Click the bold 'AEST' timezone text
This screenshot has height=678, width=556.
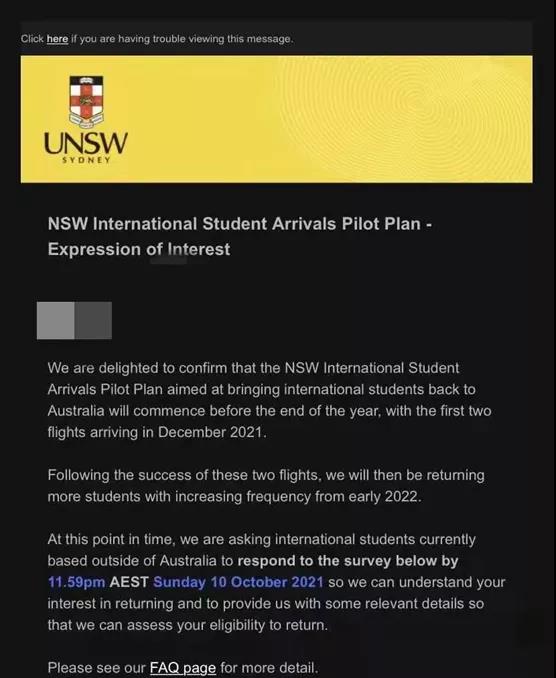pos(129,582)
